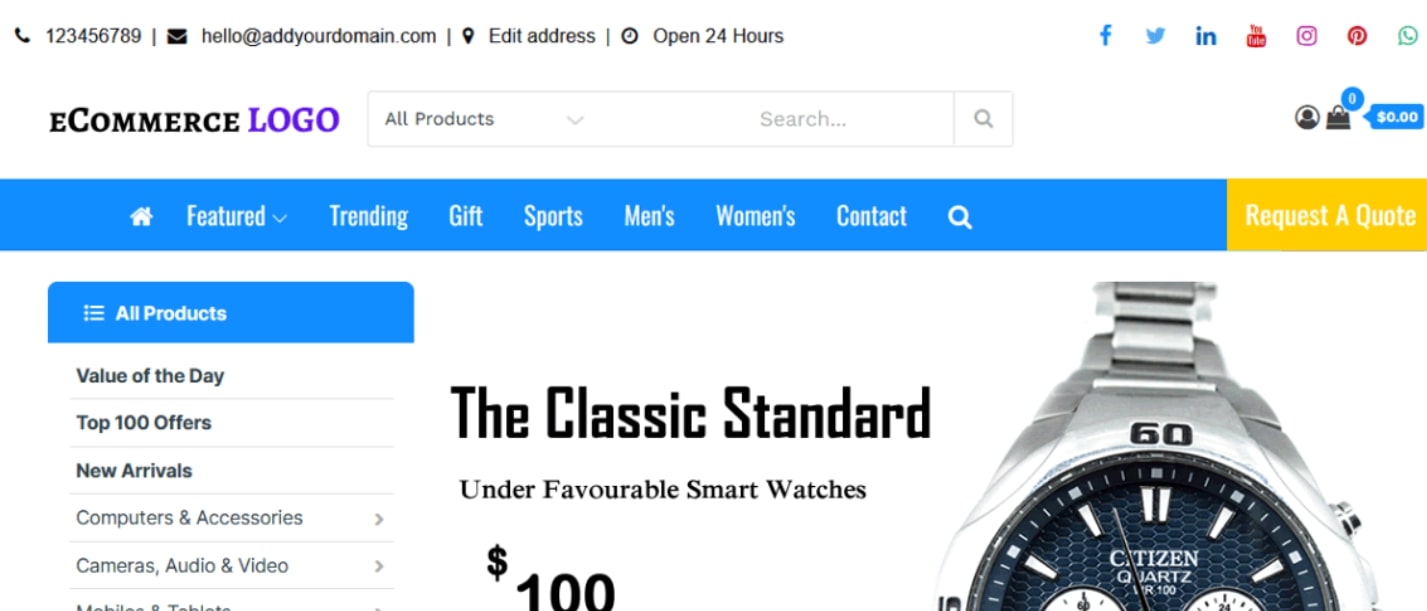Expand Computers & Accessories submenu arrow
The width and height of the screenshot is (1427, 611).
379,519
